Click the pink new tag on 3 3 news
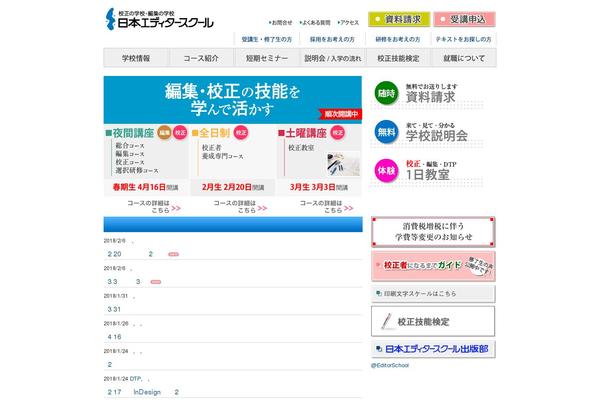600x400 pixels. click(156, 282)
